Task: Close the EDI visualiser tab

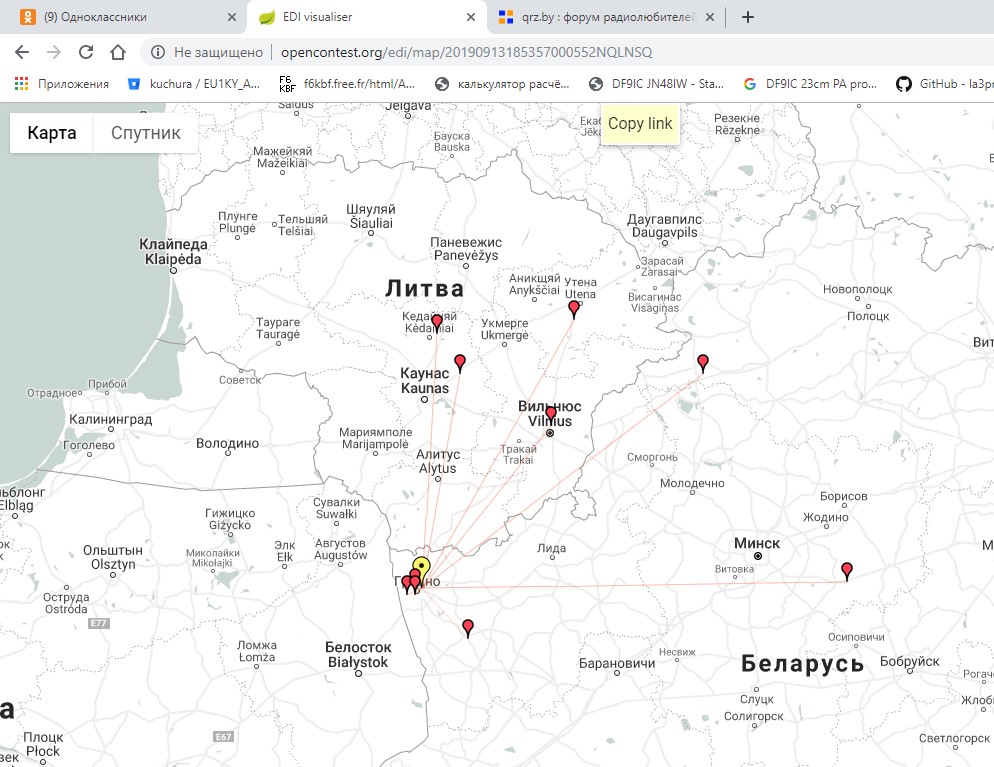Action: point(469,17)
